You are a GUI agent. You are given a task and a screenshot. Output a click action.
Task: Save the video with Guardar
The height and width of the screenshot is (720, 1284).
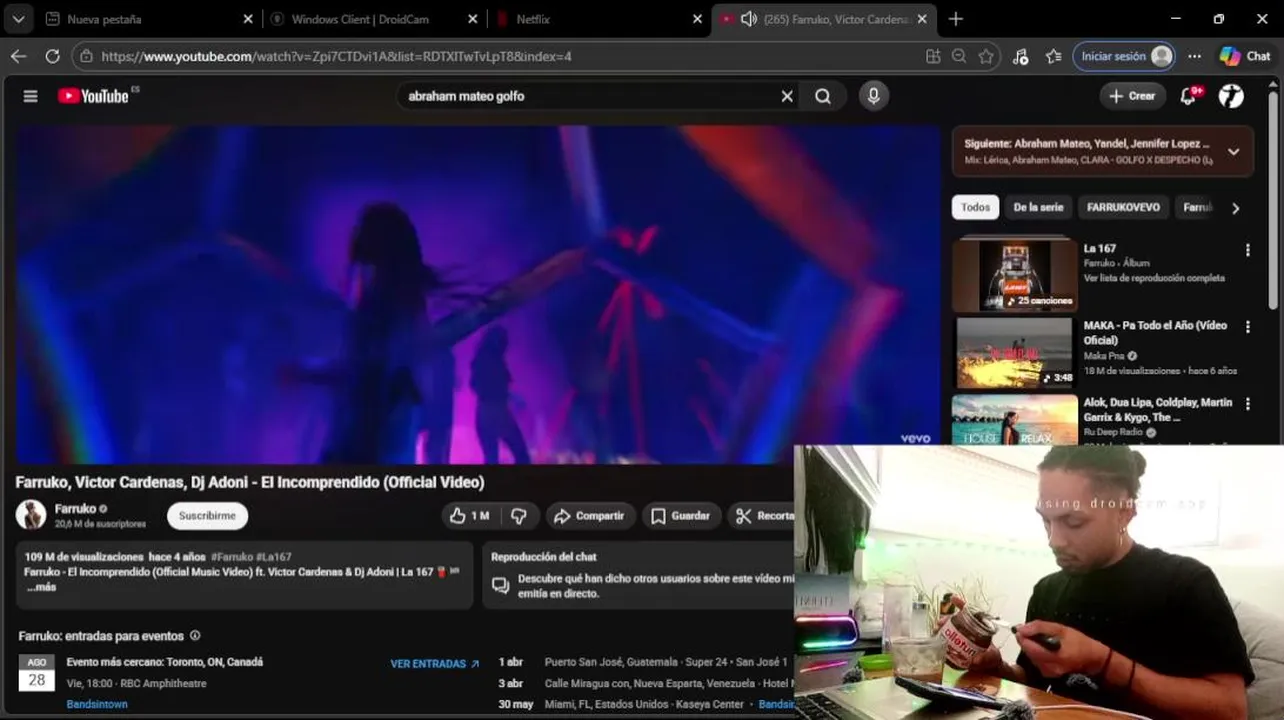[681, 516]
